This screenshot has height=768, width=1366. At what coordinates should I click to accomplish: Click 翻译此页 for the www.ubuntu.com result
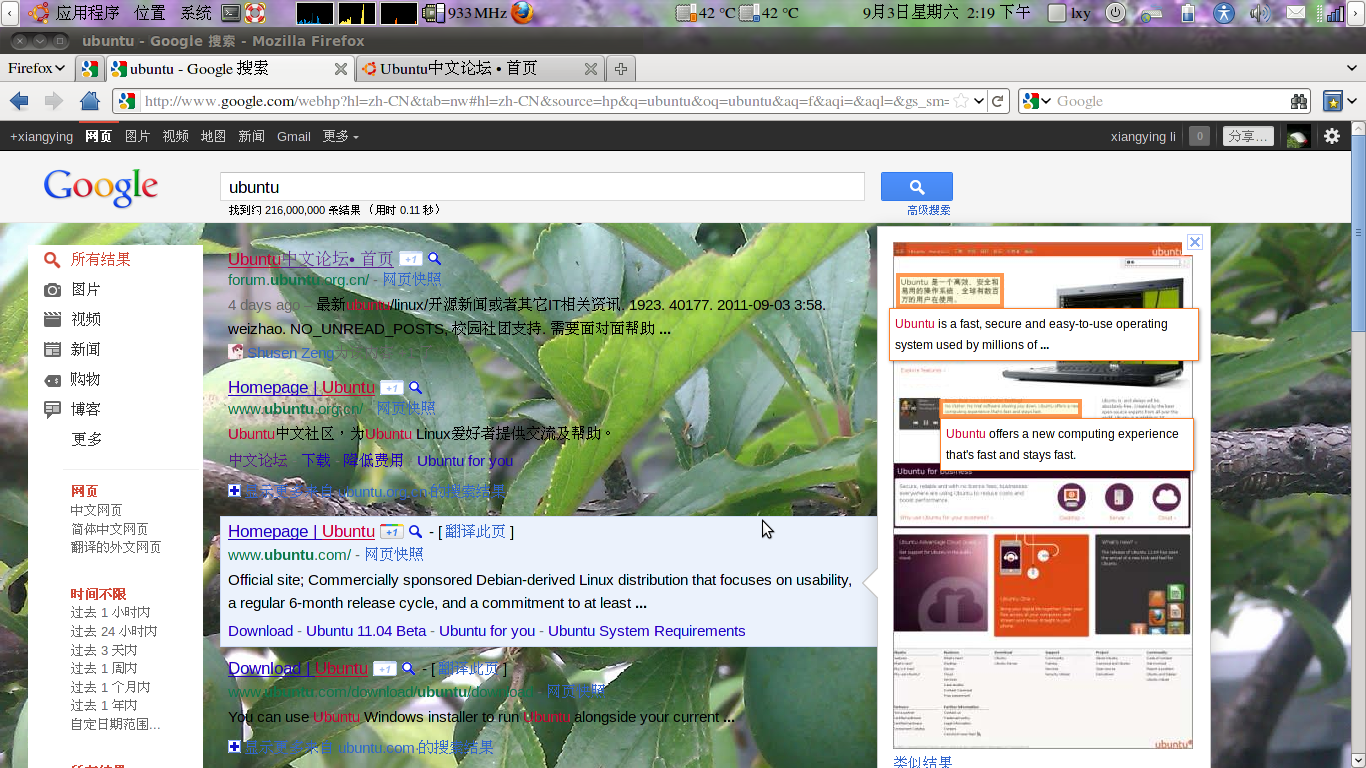(x=475, y=532)
